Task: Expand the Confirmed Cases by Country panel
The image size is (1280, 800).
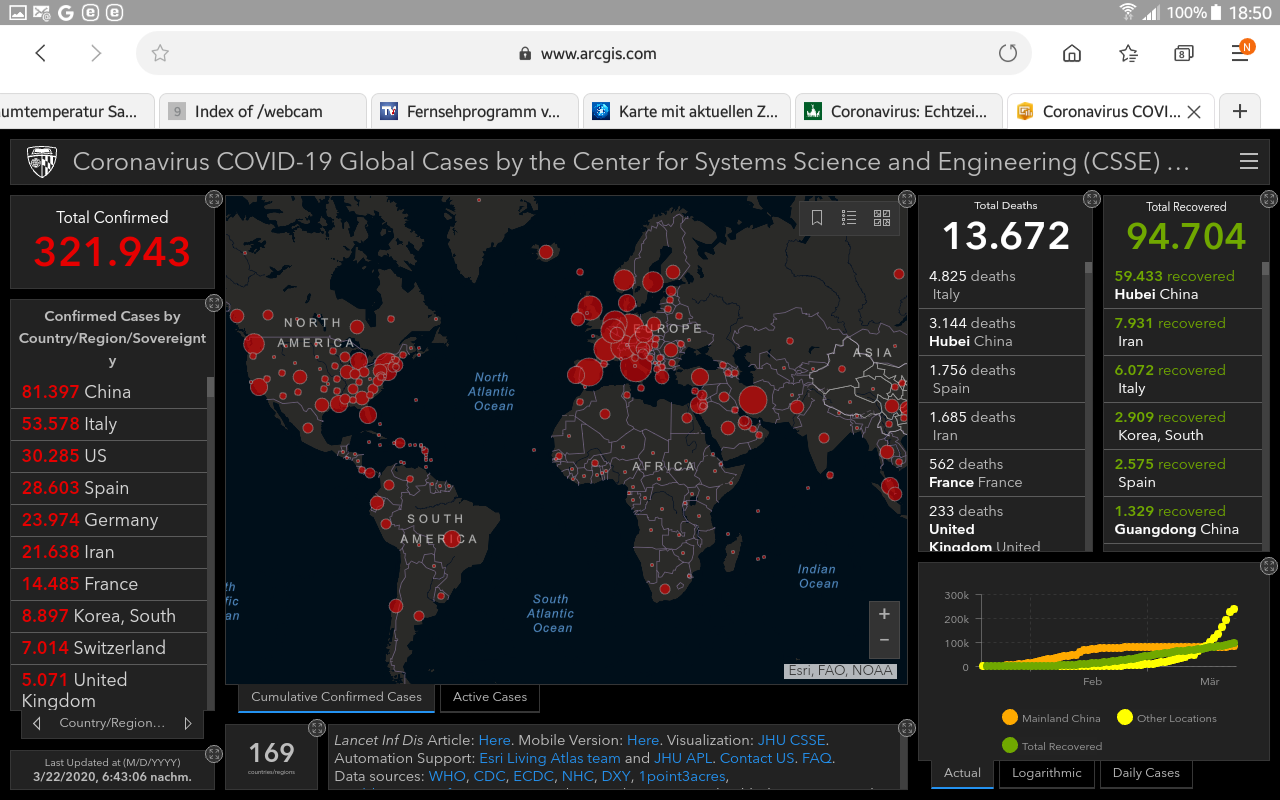Action: pyautogui.click(x=213, y=302)
